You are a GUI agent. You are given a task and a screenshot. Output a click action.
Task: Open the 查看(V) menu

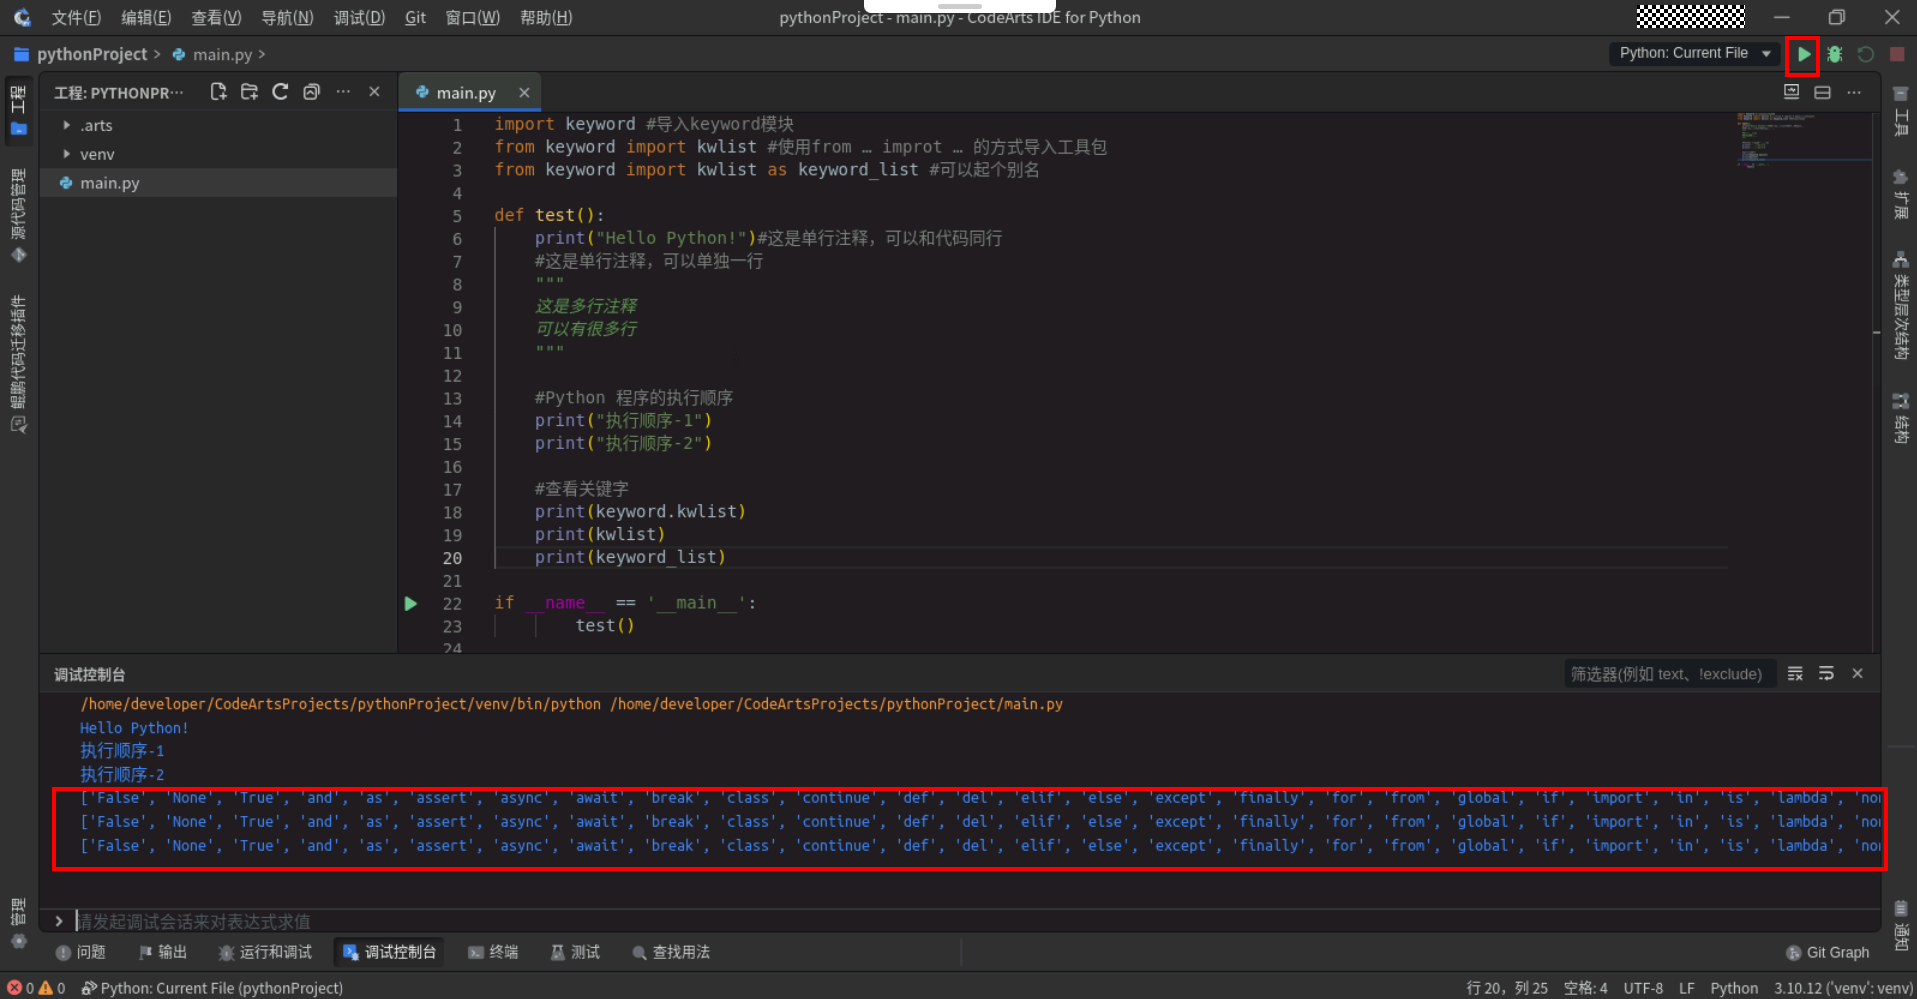[216, 17]
